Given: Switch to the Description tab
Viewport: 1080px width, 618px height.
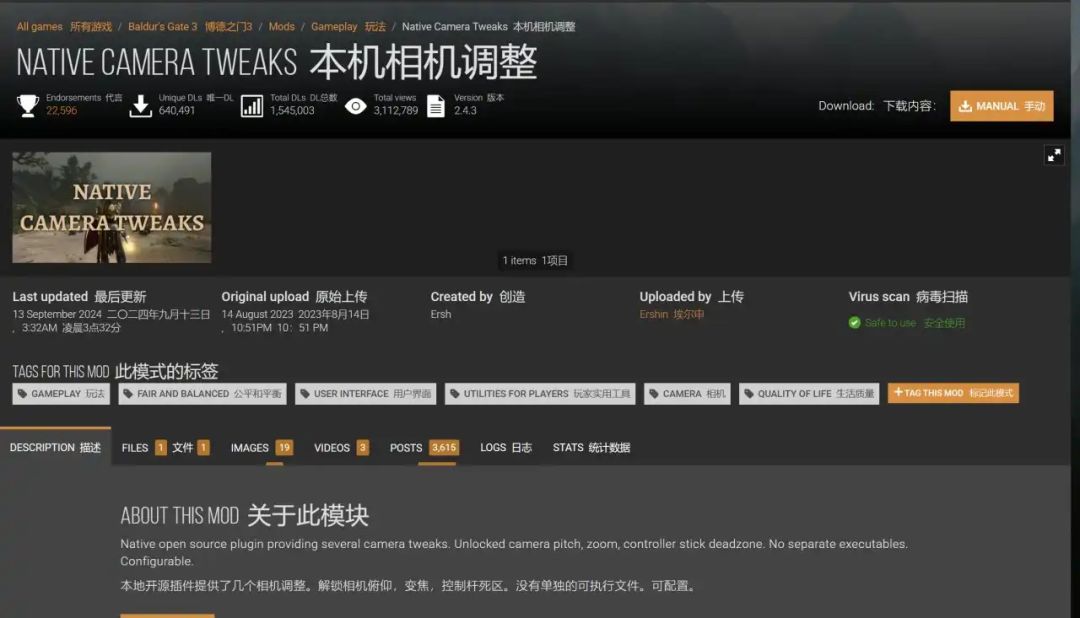Looking at the screenshot, I should point(55,447).
